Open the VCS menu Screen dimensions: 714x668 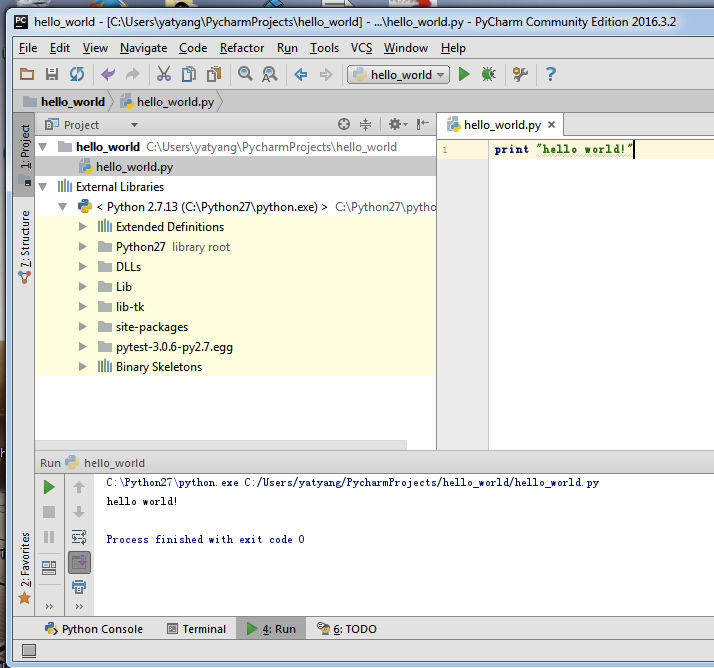[x=361, y=48]
